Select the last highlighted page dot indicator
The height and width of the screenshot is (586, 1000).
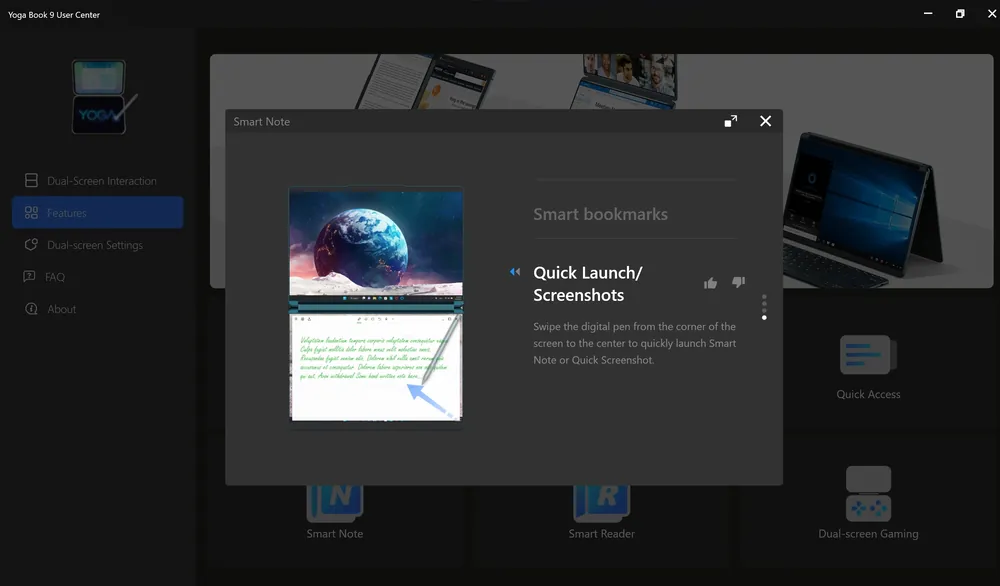[764, 318]
